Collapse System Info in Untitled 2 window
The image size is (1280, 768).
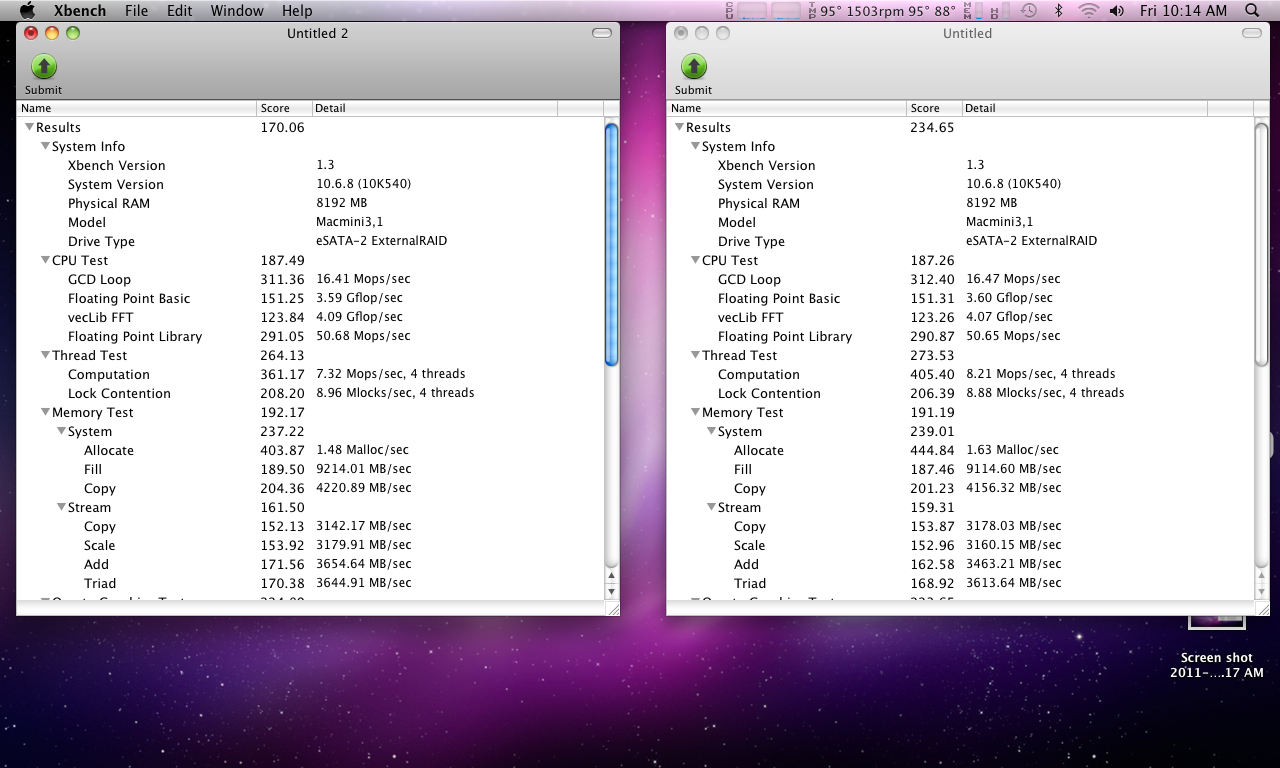pos(45,146)
